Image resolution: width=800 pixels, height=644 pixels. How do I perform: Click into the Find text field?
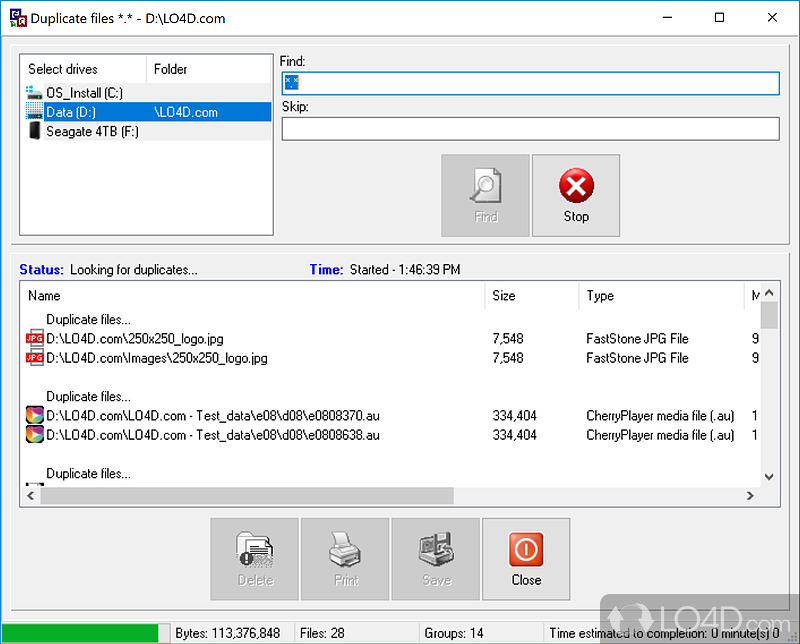530,83
